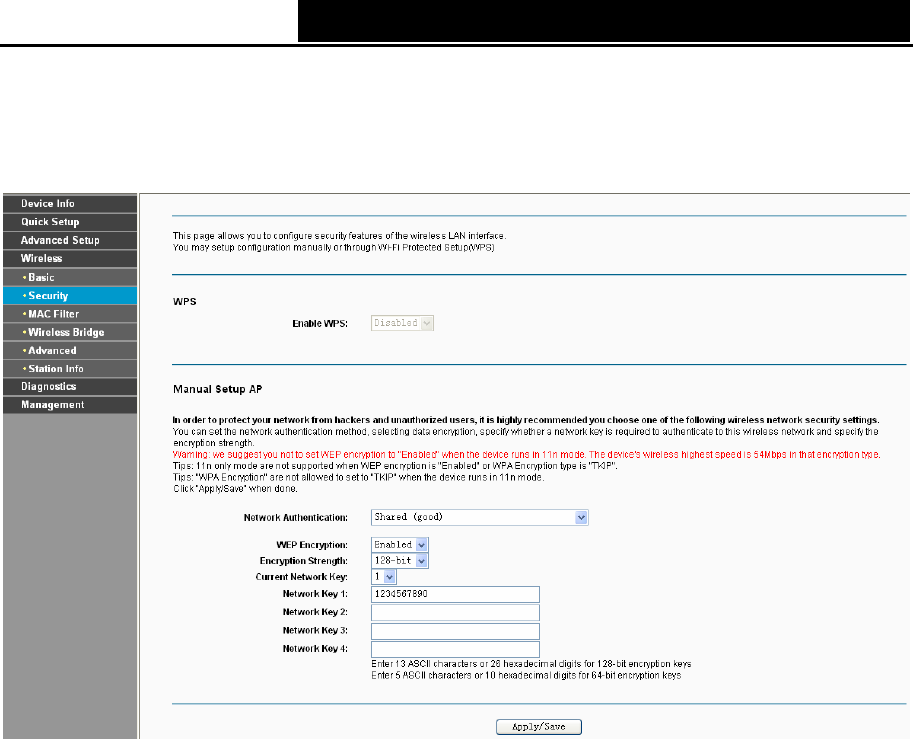
Task: Open the Current Network Key dropdown
Action: click(x=384, y=577)
